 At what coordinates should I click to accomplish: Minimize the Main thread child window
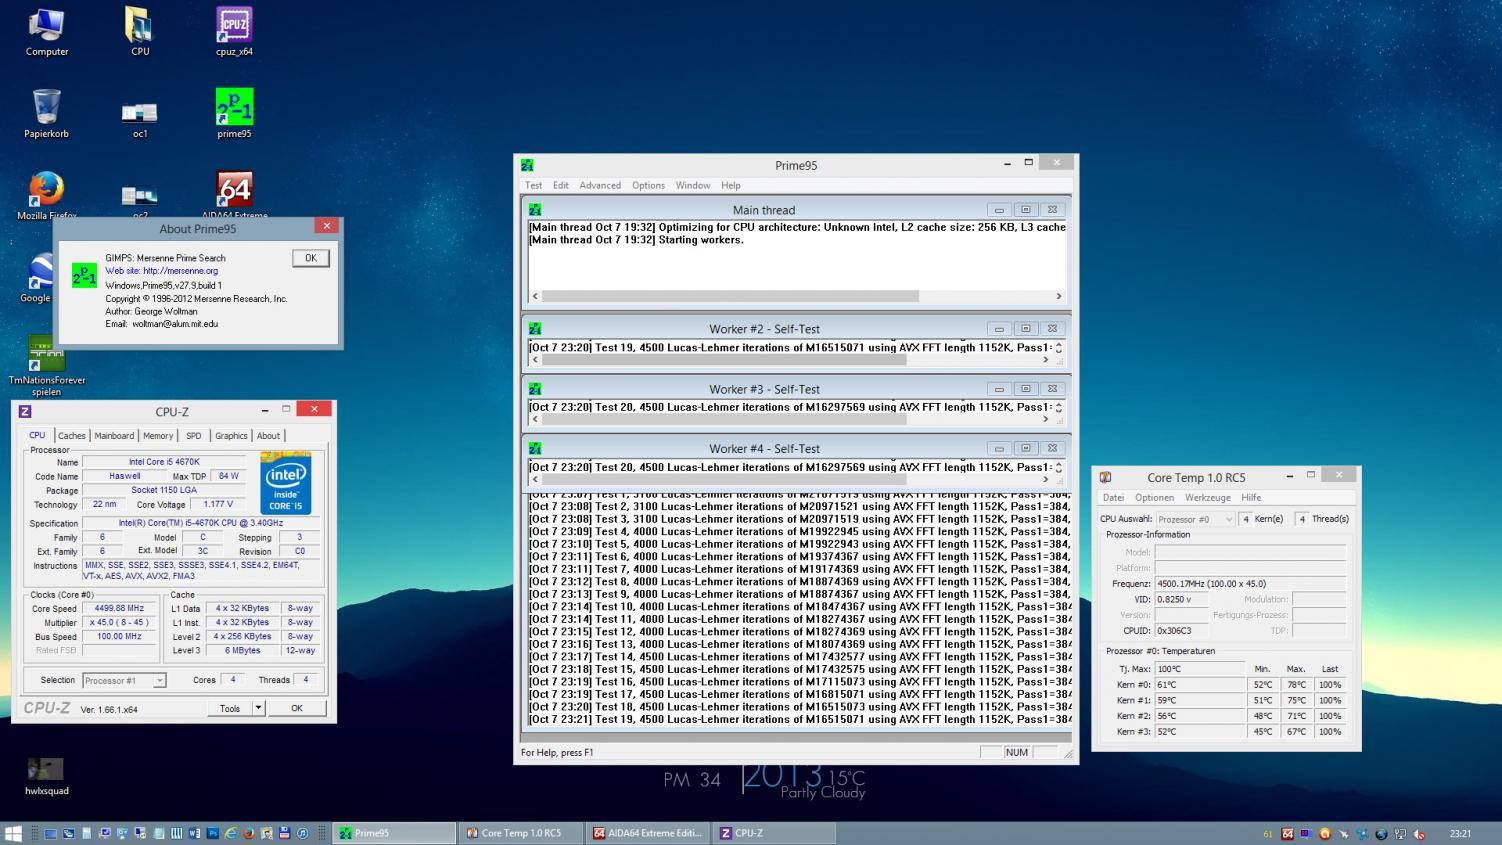pyautogui.click(x=998, y=210)
